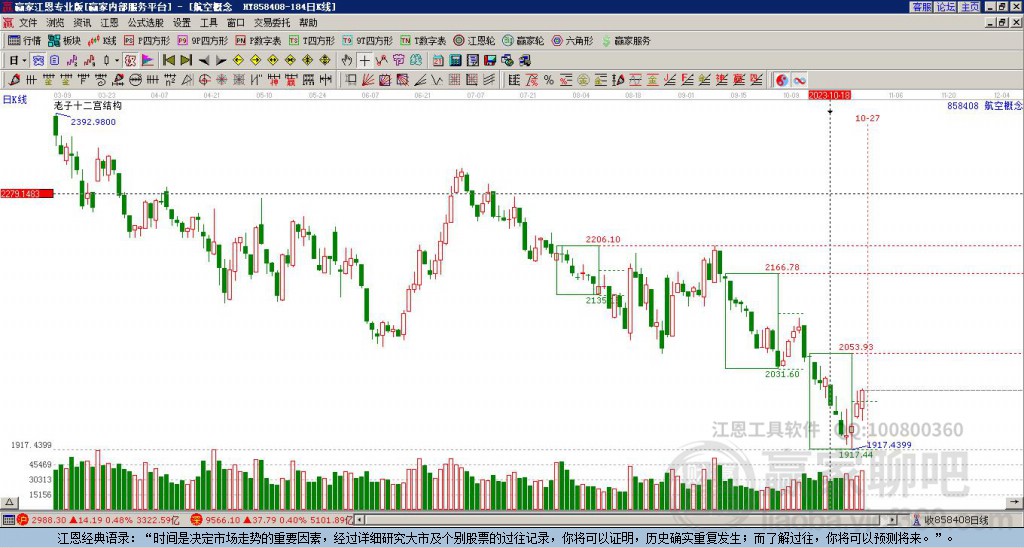Open the T数字表 tool
This screenshot has height=548, width=1024.
[423, 40]
